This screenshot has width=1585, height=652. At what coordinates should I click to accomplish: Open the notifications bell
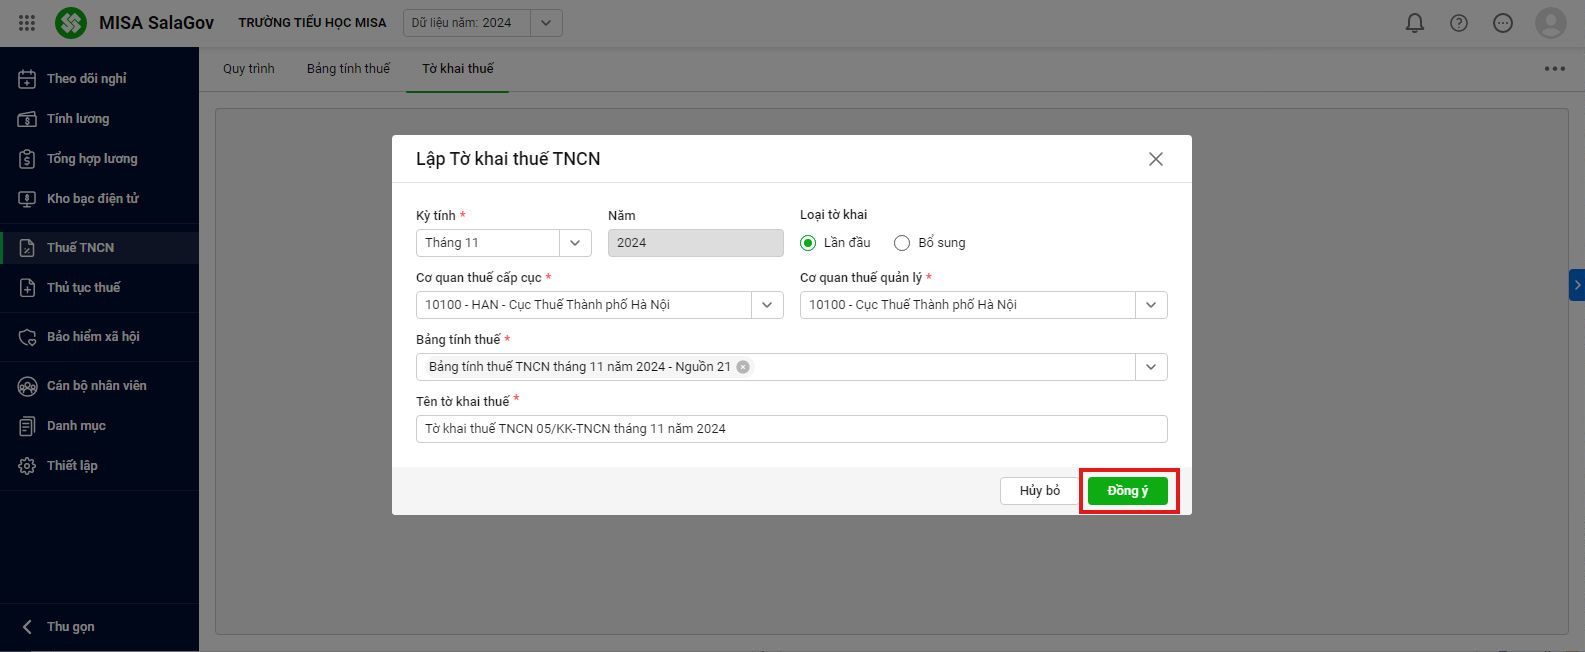pos(1415,23)
